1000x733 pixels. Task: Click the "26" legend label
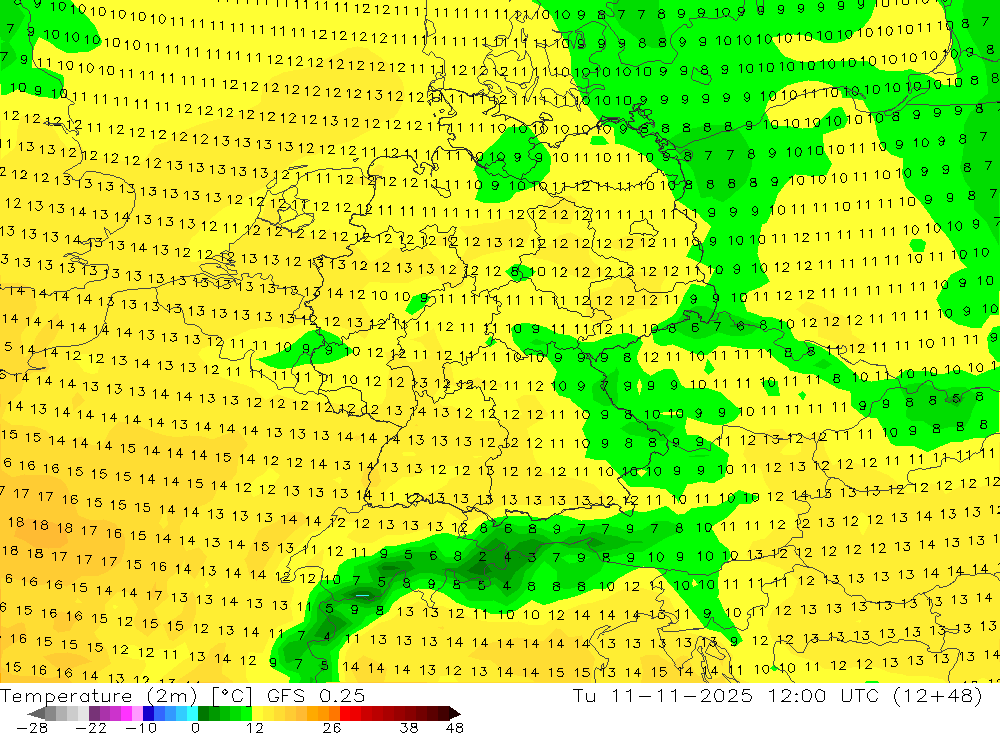332,728
